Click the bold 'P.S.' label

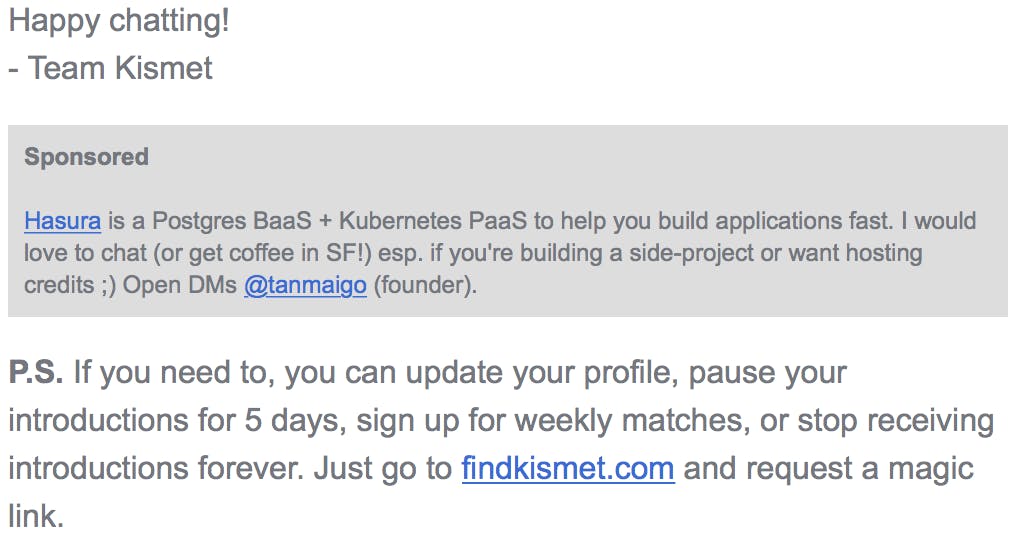click(36, 373)
